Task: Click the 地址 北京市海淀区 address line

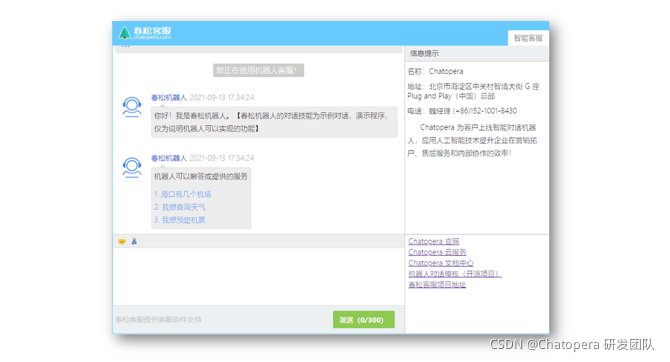Action: [x=473, y=91]
